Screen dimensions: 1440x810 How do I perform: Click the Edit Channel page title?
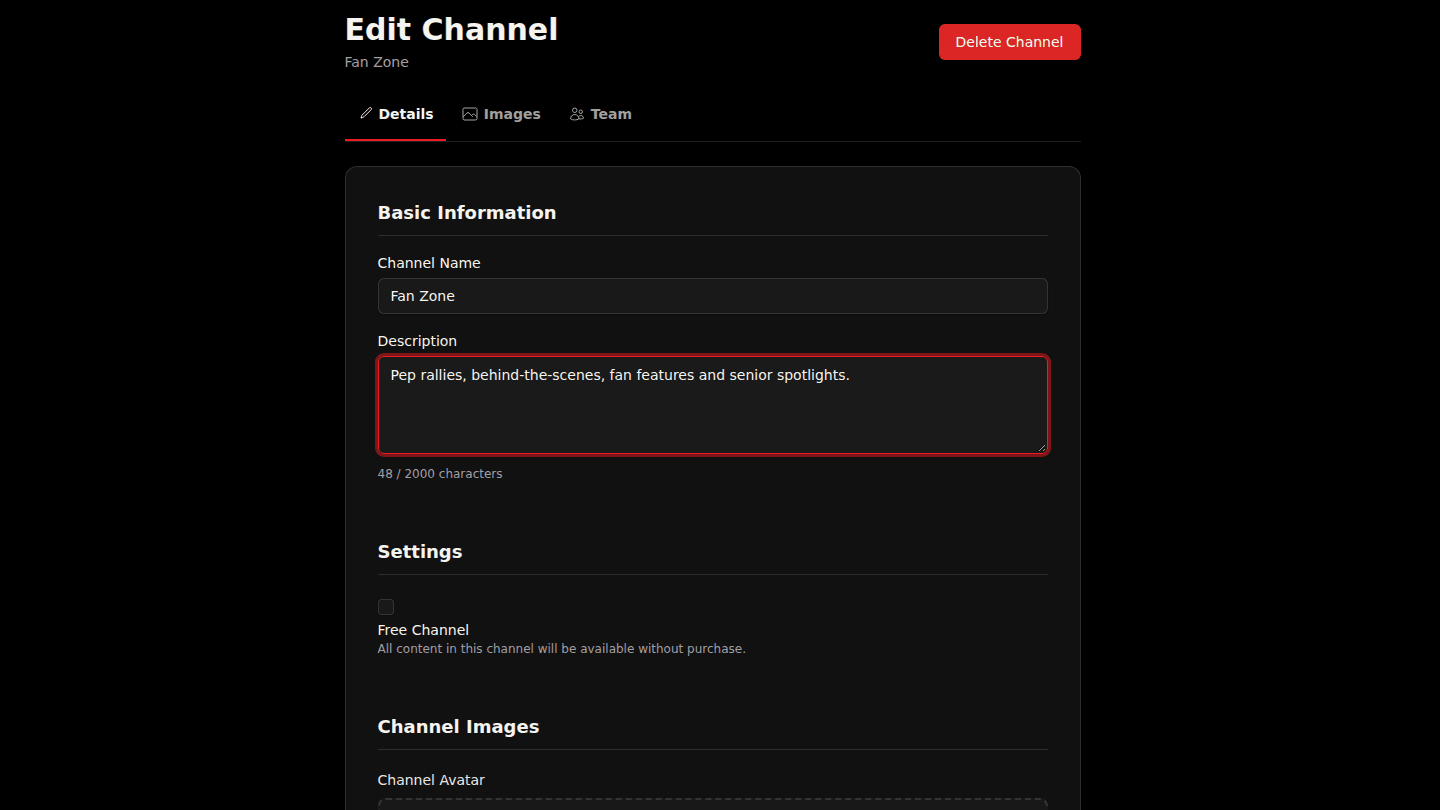click(451, 29)
